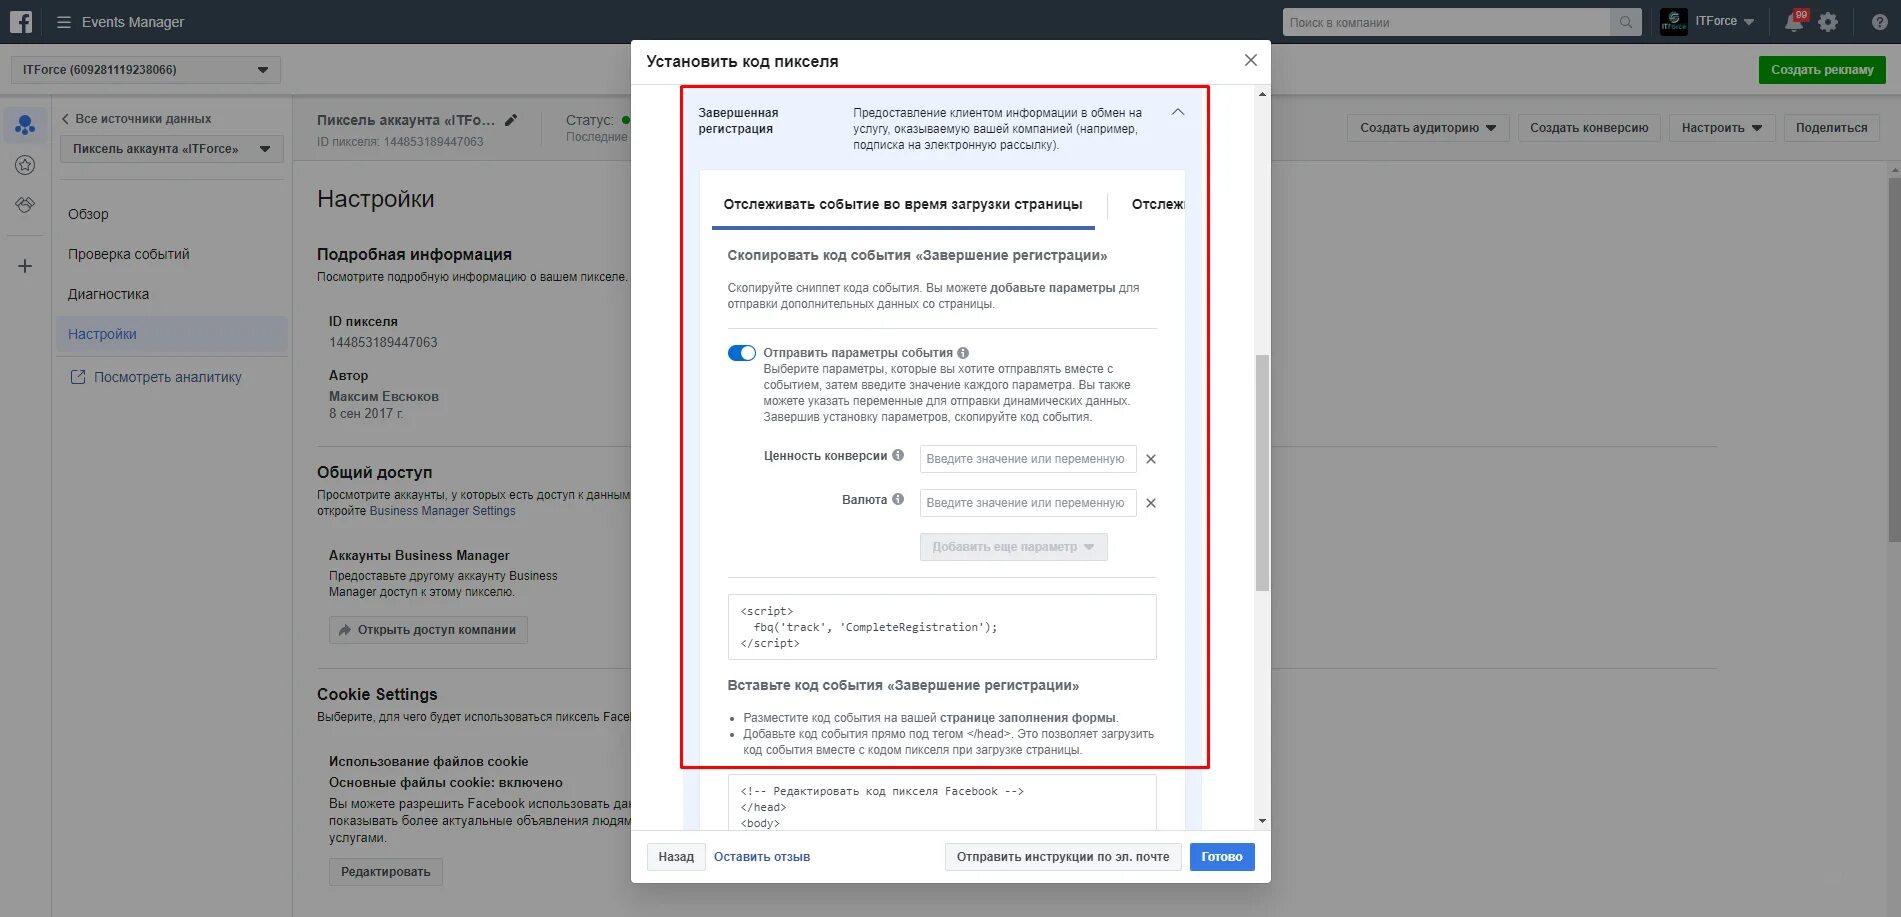Select the partially visible second tracking tab
The image size is (1901, 917).
(1157, 204)
